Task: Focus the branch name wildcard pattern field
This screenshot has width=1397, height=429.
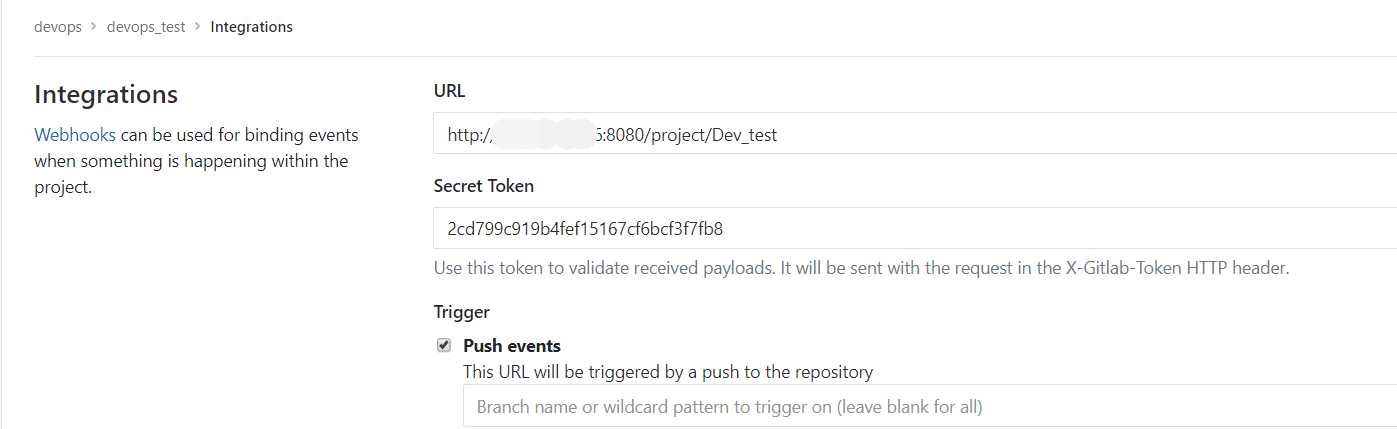Action: click(930, 407)
